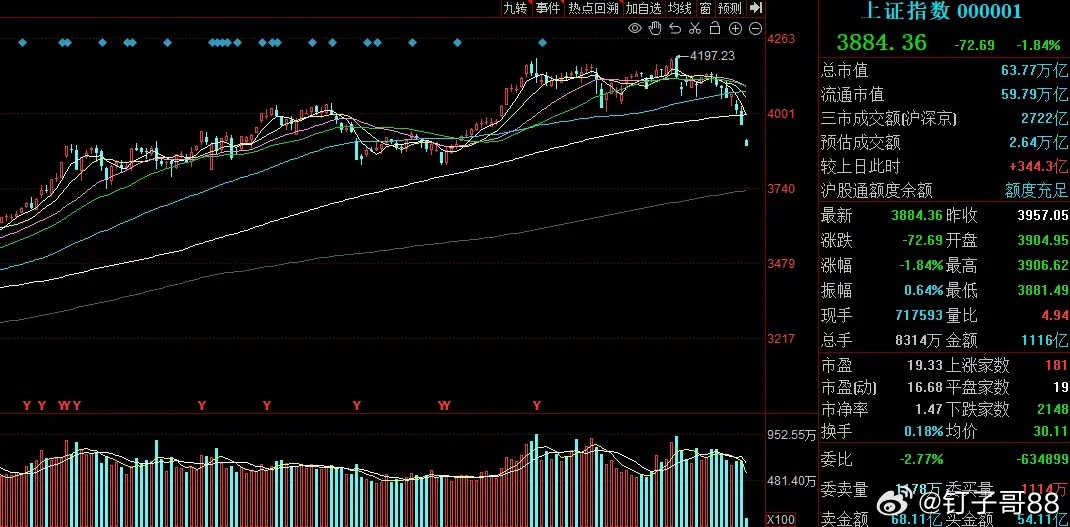Open 热点回溯 hotspot review
This screenshot has width=1070, height=527.
click(593, 8)
